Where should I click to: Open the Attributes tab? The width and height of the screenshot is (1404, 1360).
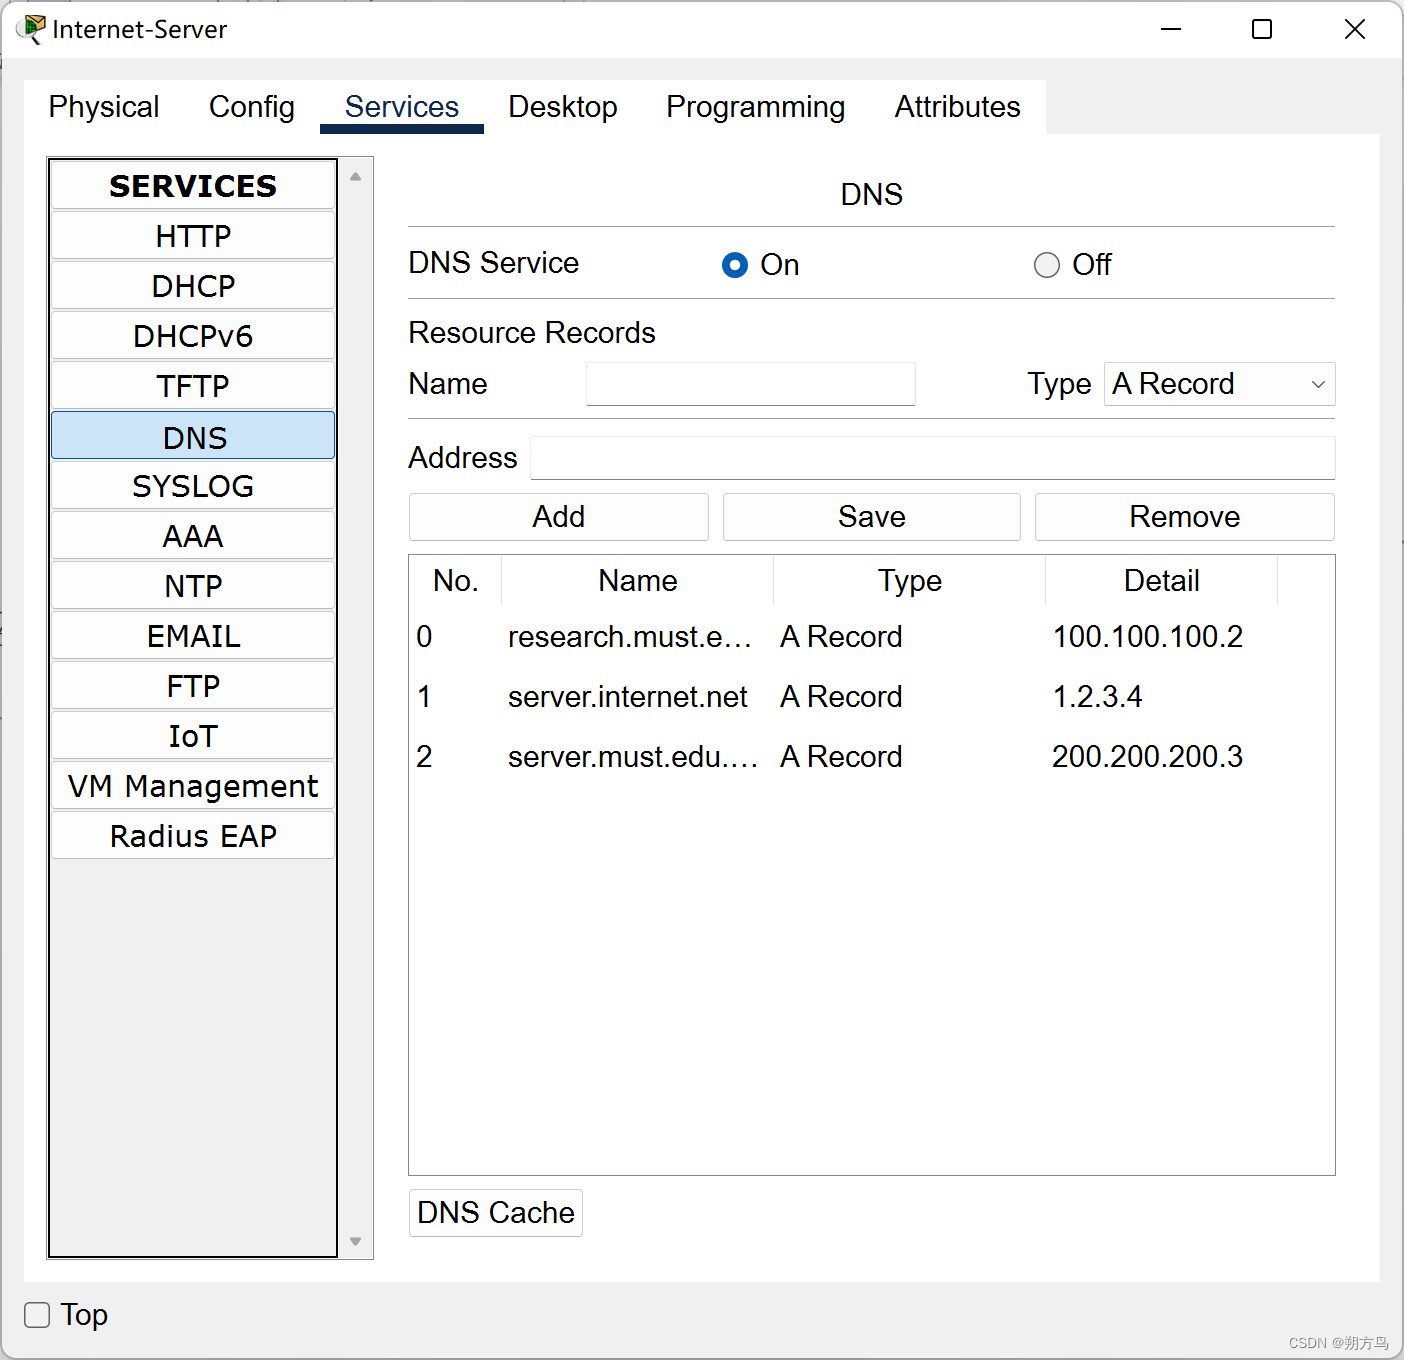click(958, 107)
